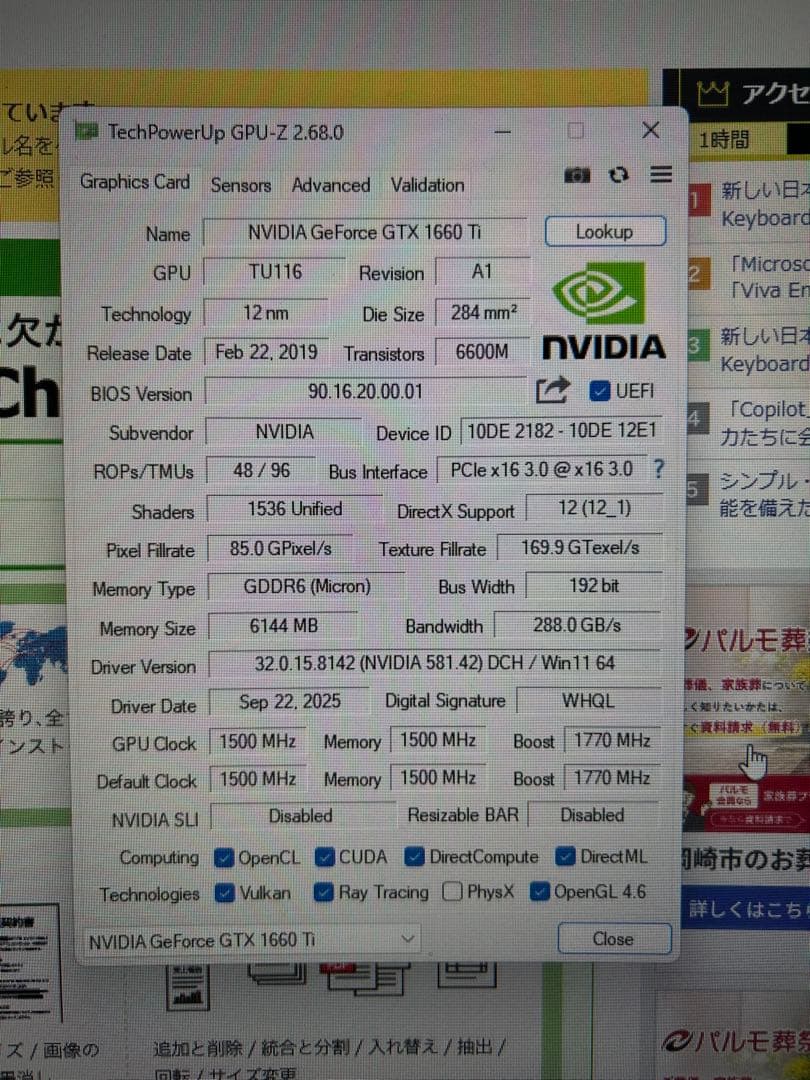
Task: Toggle the OpenCL checkbox off
Action: 224,857
